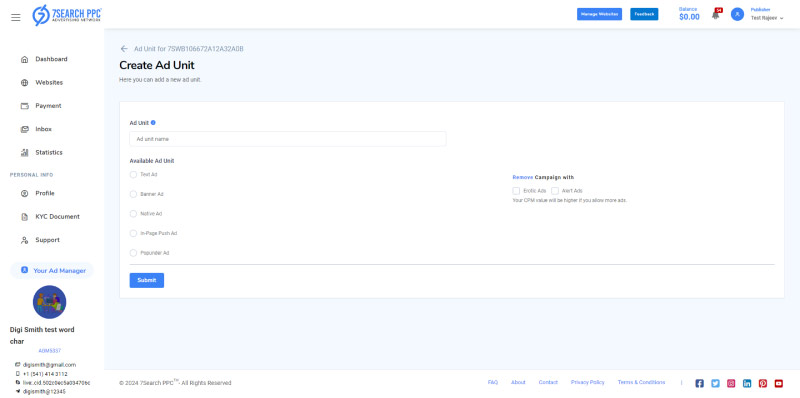
Task: Go to Dashboard in sidebar
Action: click(x=51, y=59)
